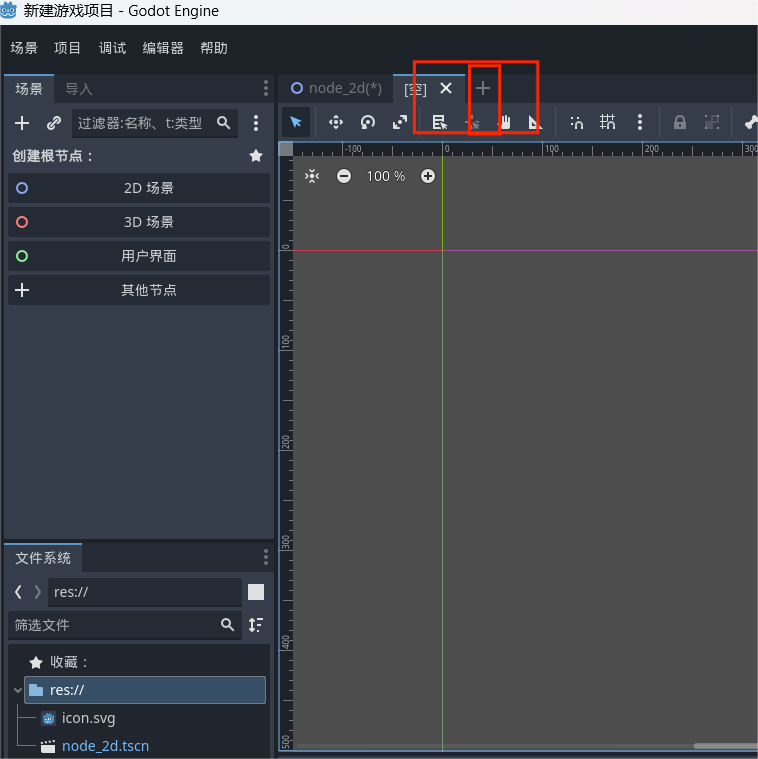
Task: Toggle smart snapping in the toolbar
Action: pos(577,122)
